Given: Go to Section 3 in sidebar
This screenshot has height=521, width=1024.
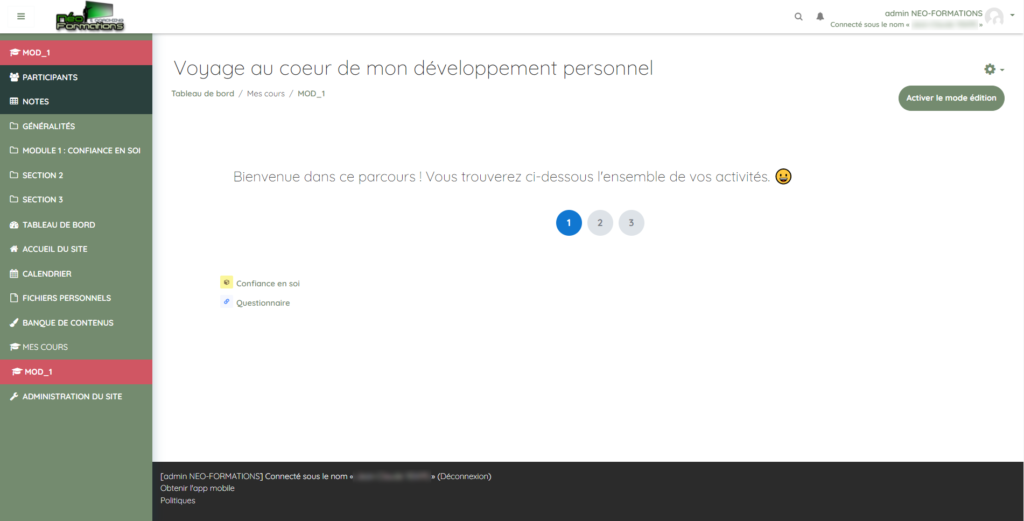Looking at the screenshot, I should [76, 200].
